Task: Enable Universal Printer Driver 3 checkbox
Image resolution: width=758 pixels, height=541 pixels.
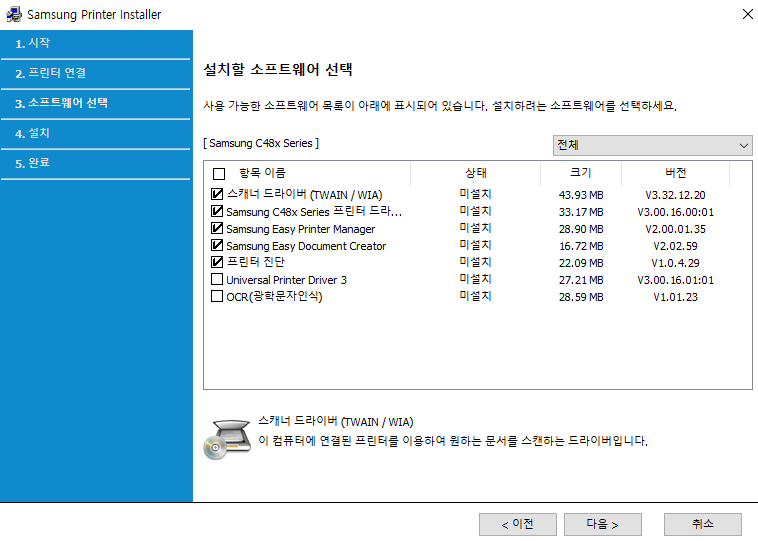Action: [217, 279]
